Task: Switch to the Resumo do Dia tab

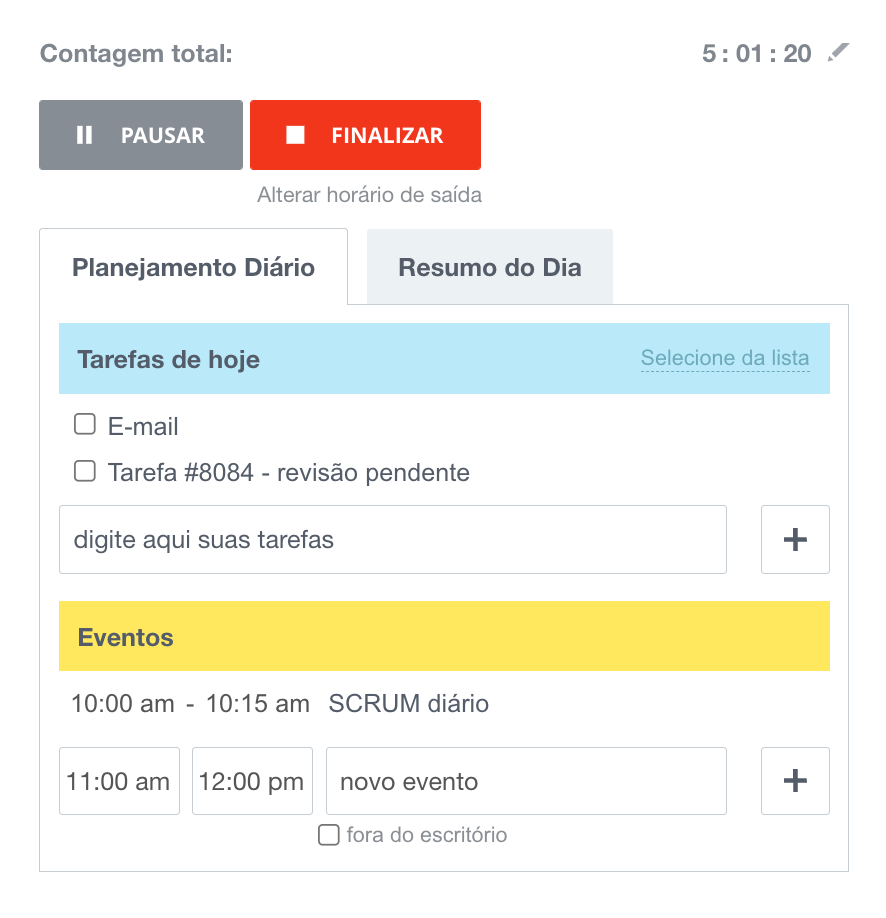Action: coord(489,266)
